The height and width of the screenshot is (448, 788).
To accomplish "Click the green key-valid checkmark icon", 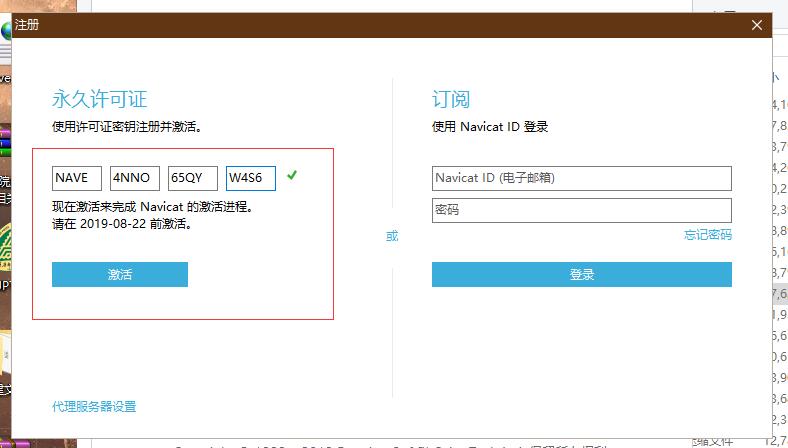I will click(x=292, y=175).
